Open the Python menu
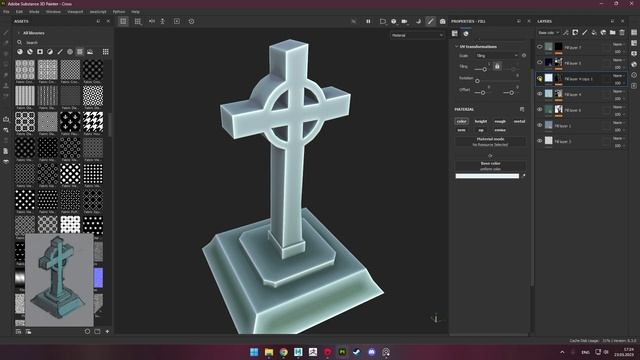640x360 pixels. click(119, 12)
